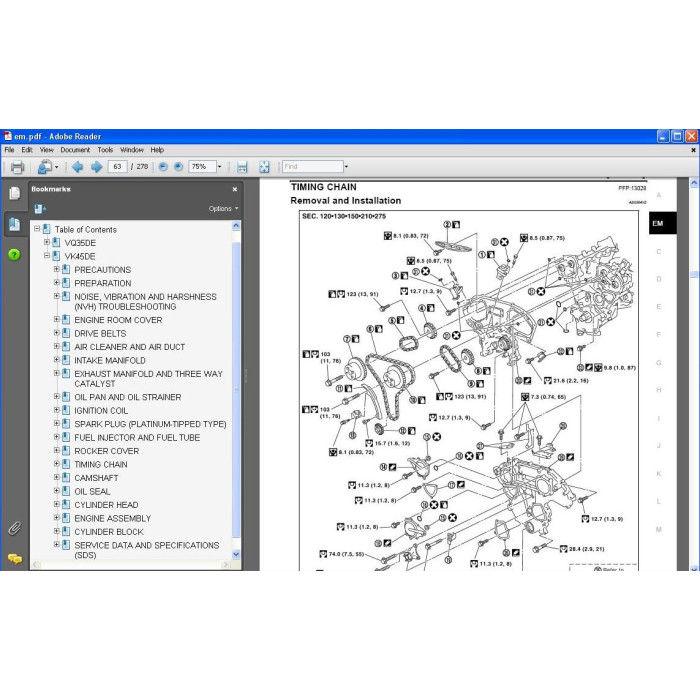The image size is (700, 700).
Task: Go to previous page with left arrow
Action: pyautogui.click(x=77, y=167)
